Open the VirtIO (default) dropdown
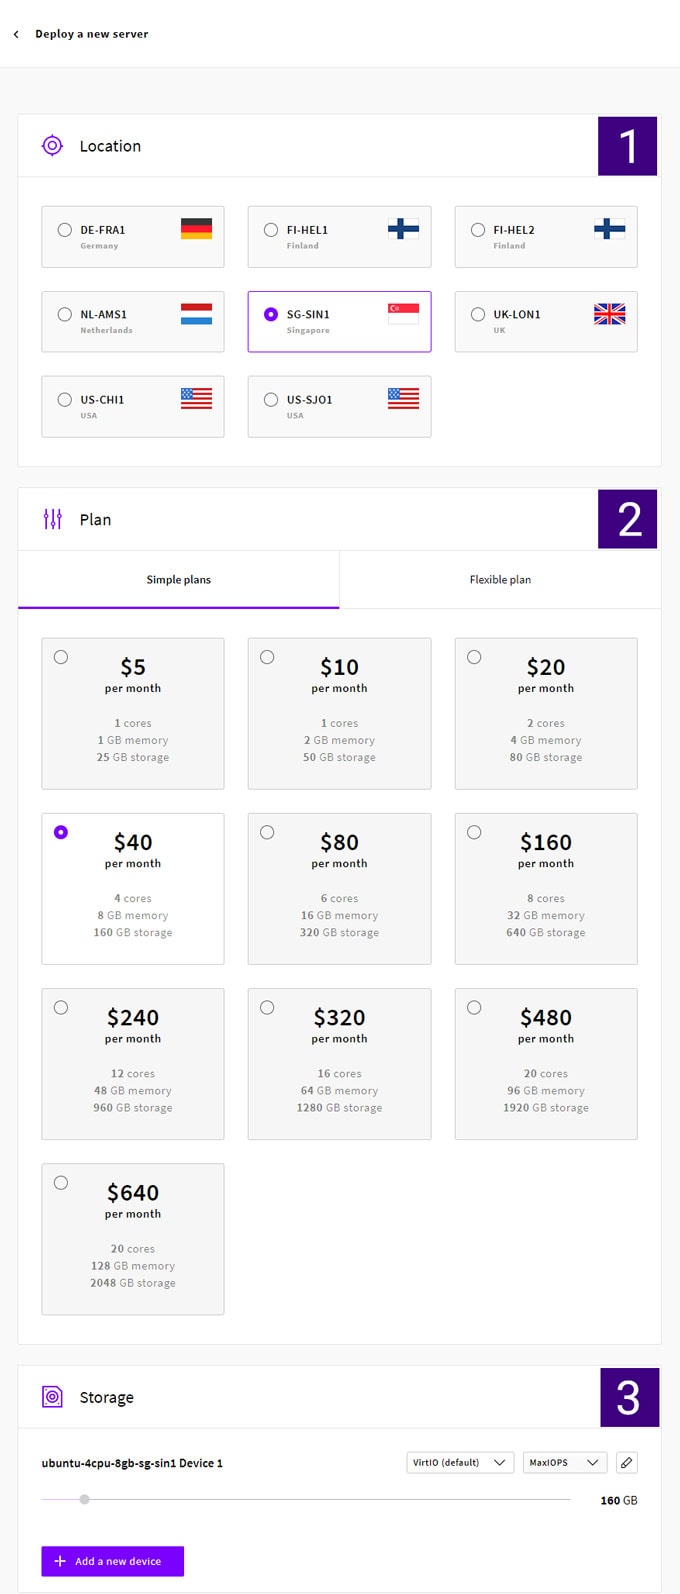 [459, 1462]
